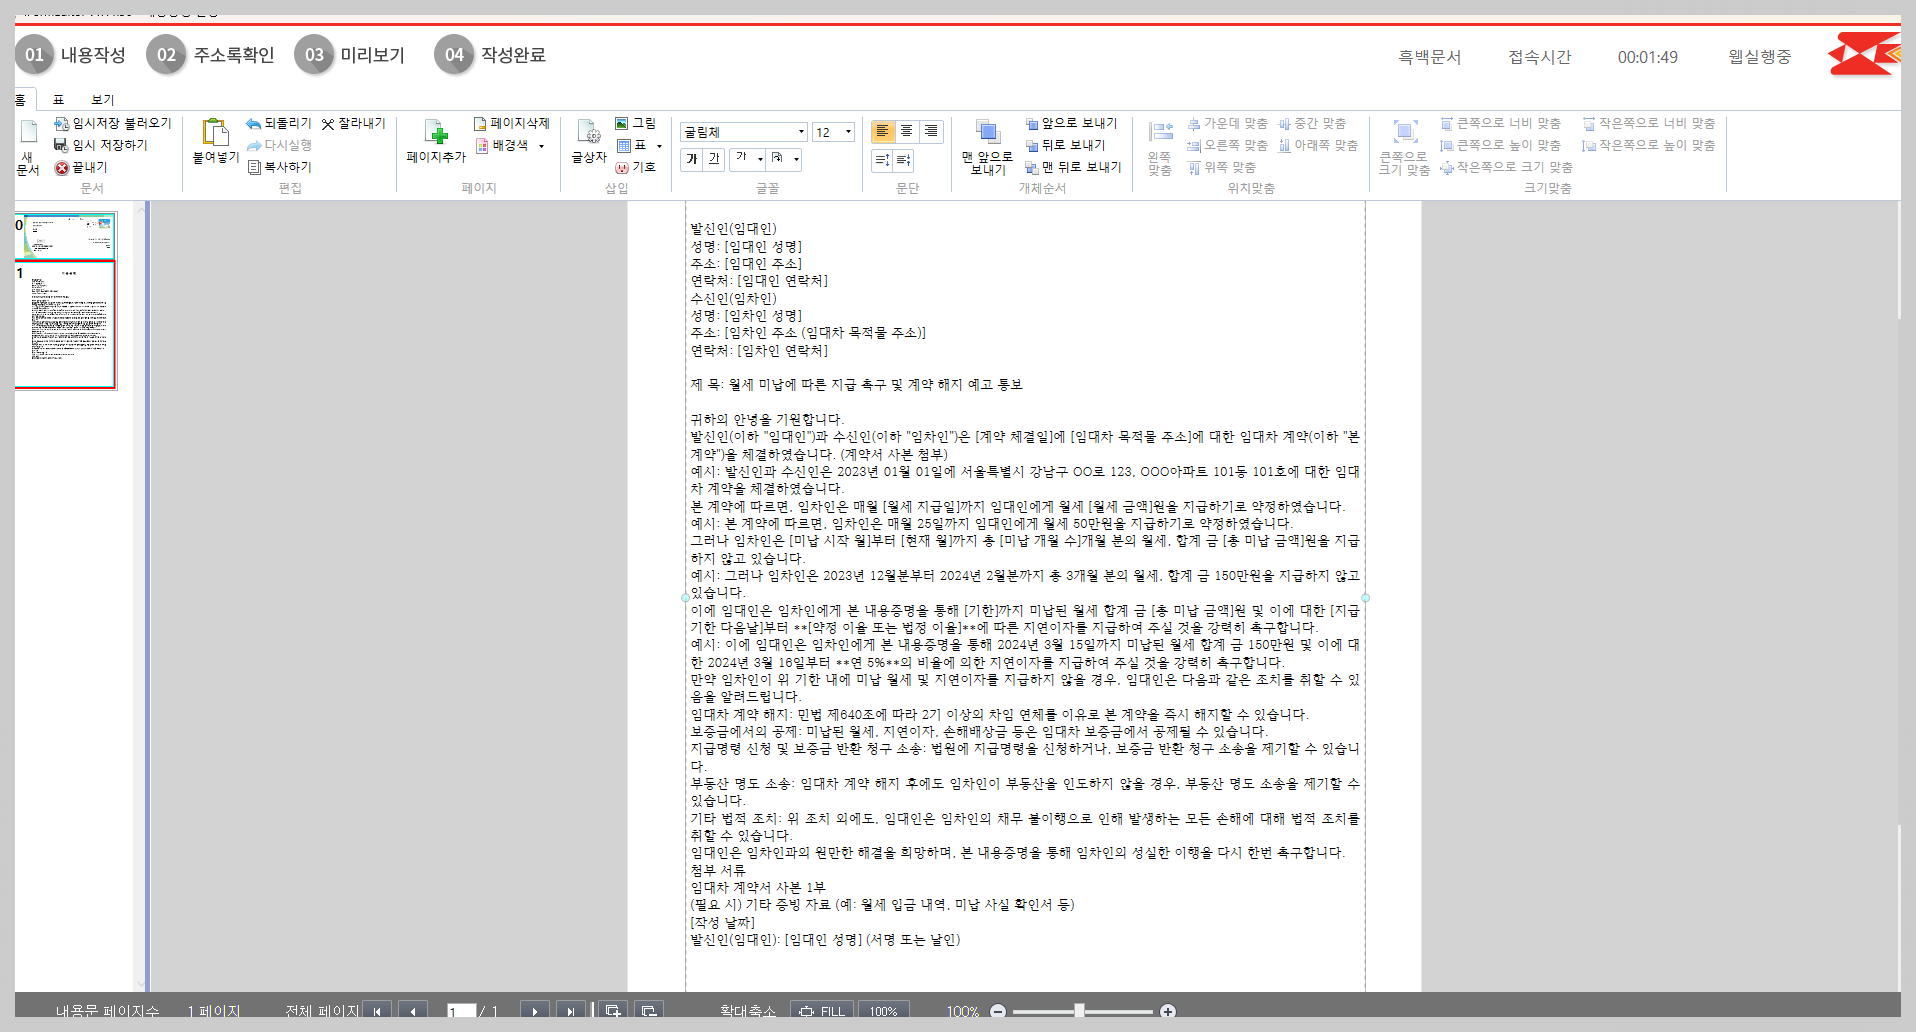The height and width of the screenshot is (1032, 1916).
Task: Send object backward using 뒤로 보내기
Action: [1068, 144]
